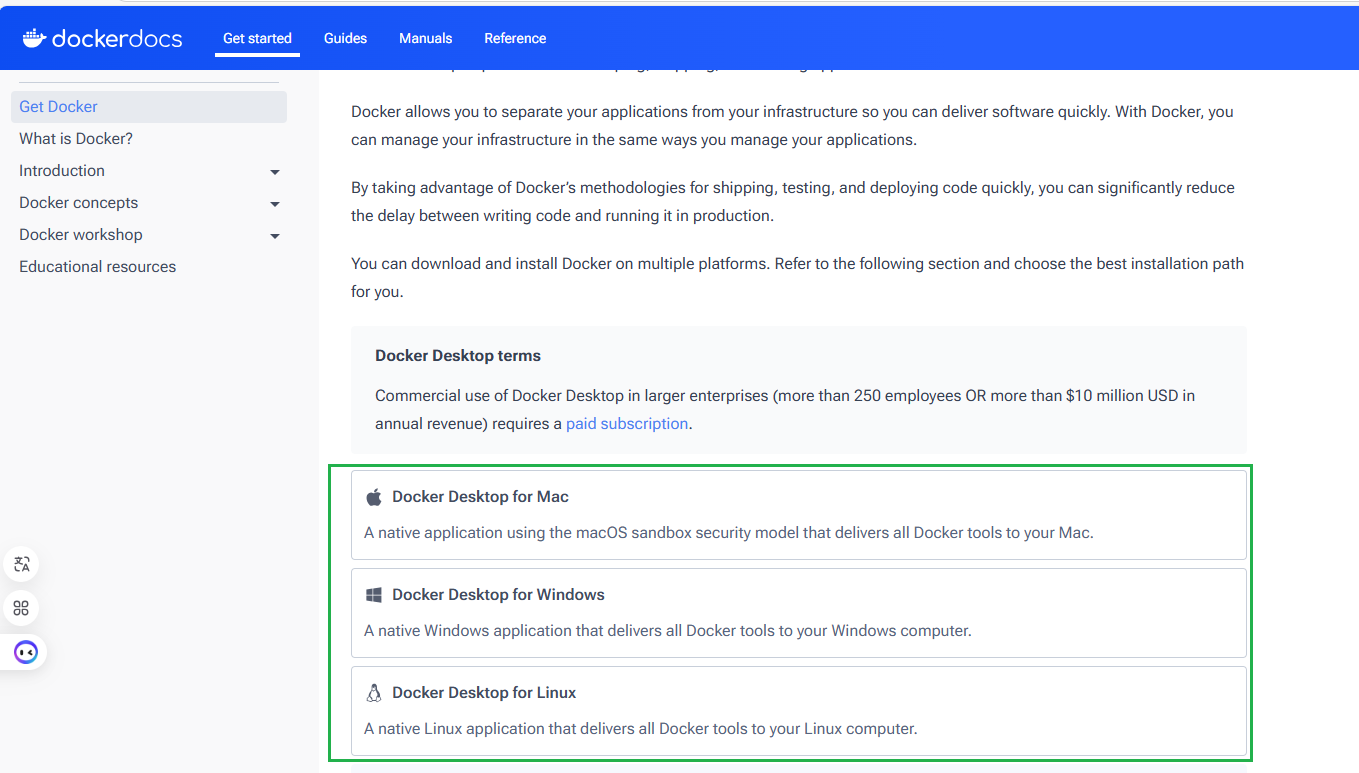Click the Docker Desktop terms heading
The height and width of the screenshot is (773, 1359).
point(458,356)
